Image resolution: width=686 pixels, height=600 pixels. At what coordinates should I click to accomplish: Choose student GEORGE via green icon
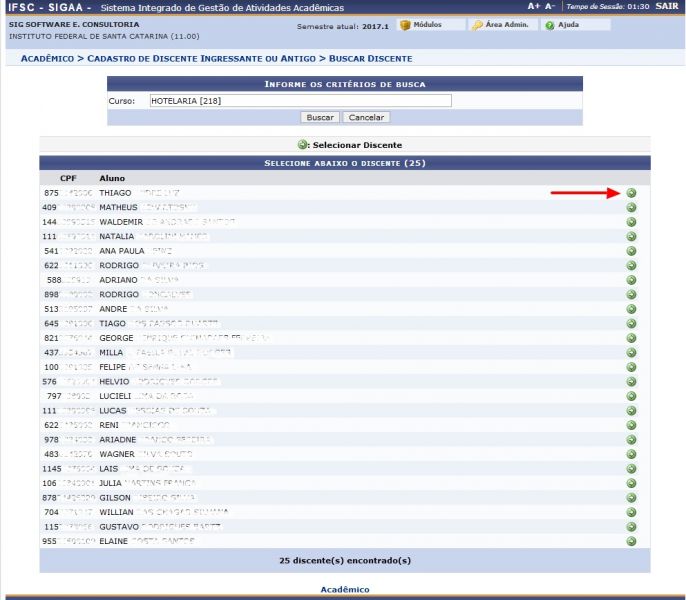click(x=631, y=338)
